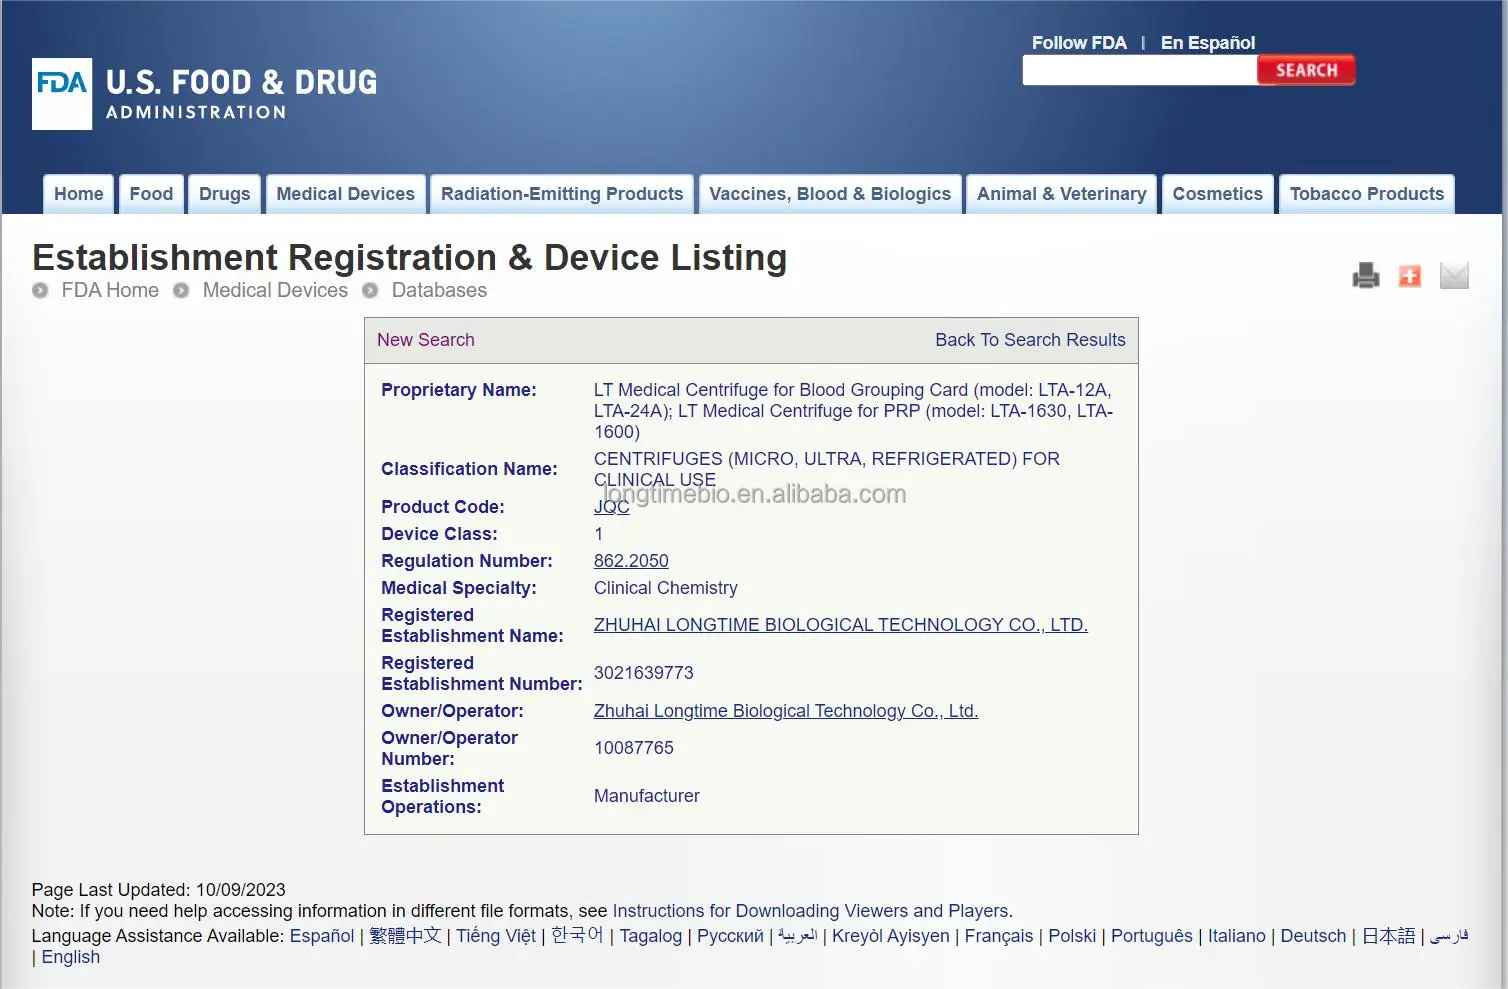Screen dimensions: 1508x989
Task: Go Back To Search Results
Action: pyautogui.click(x=1029, y=340)
